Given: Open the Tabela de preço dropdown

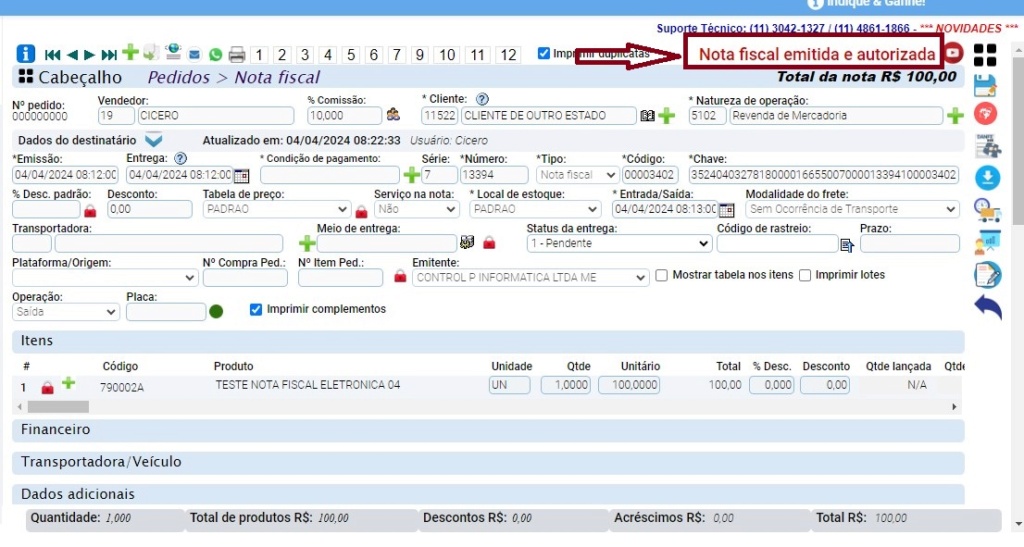Looking at the screenshot, I should pos(276,210).
